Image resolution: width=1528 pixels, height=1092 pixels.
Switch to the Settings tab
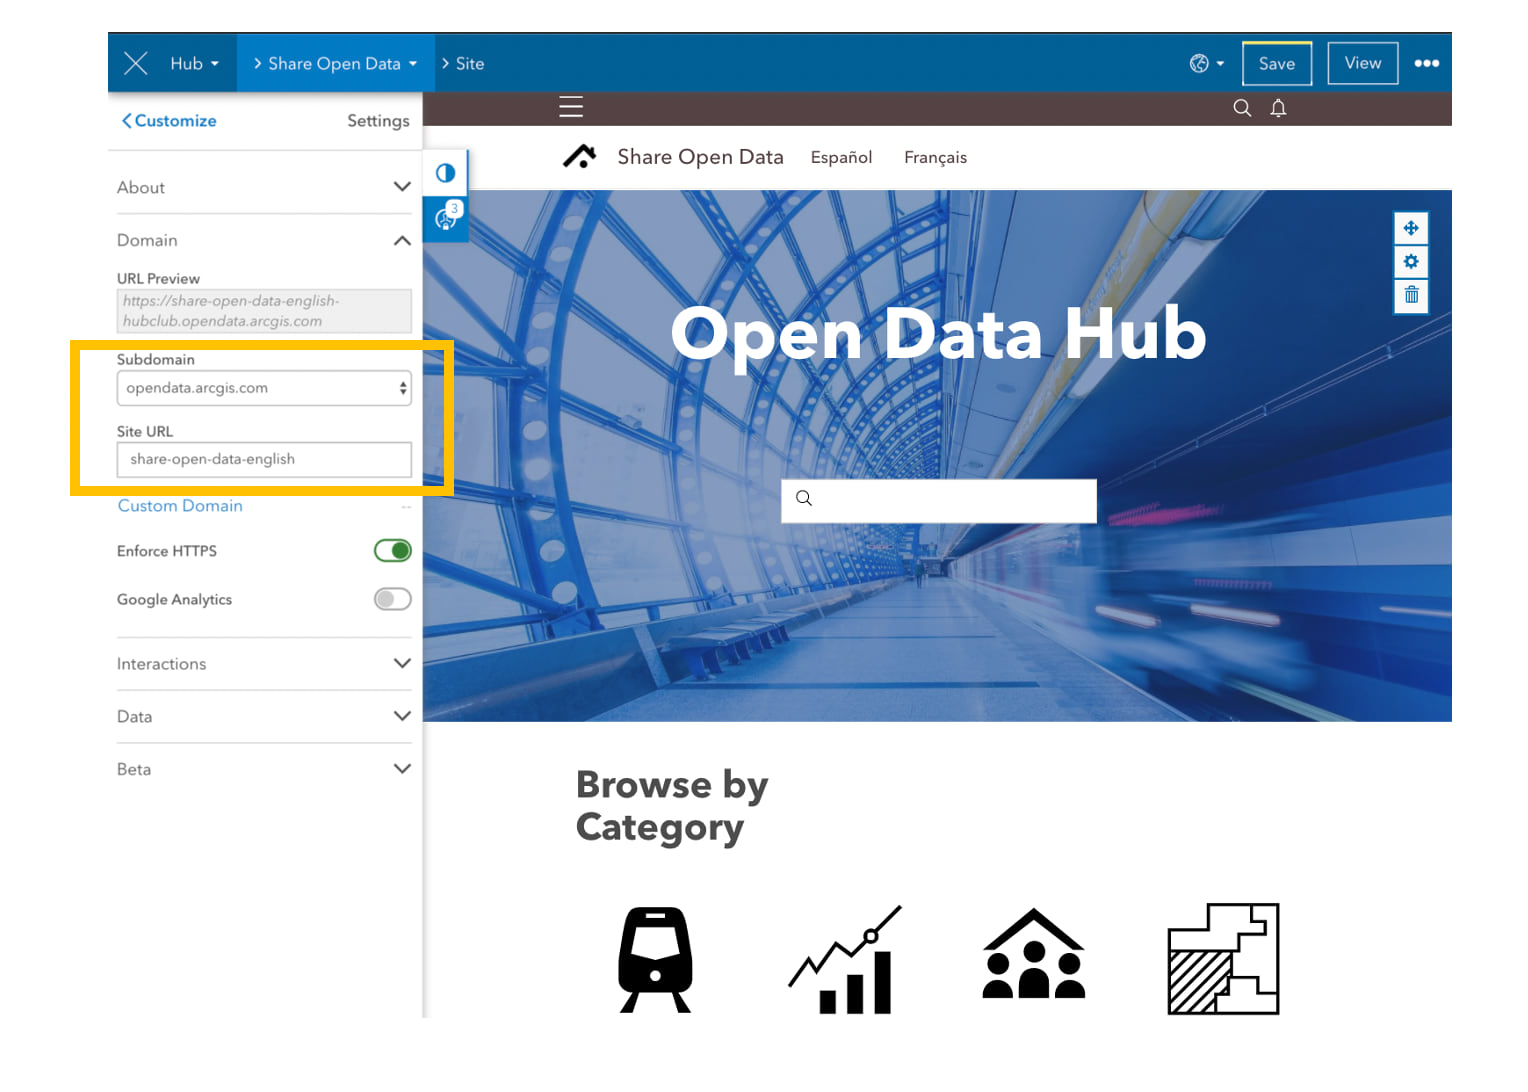click(x=378, y=121)
